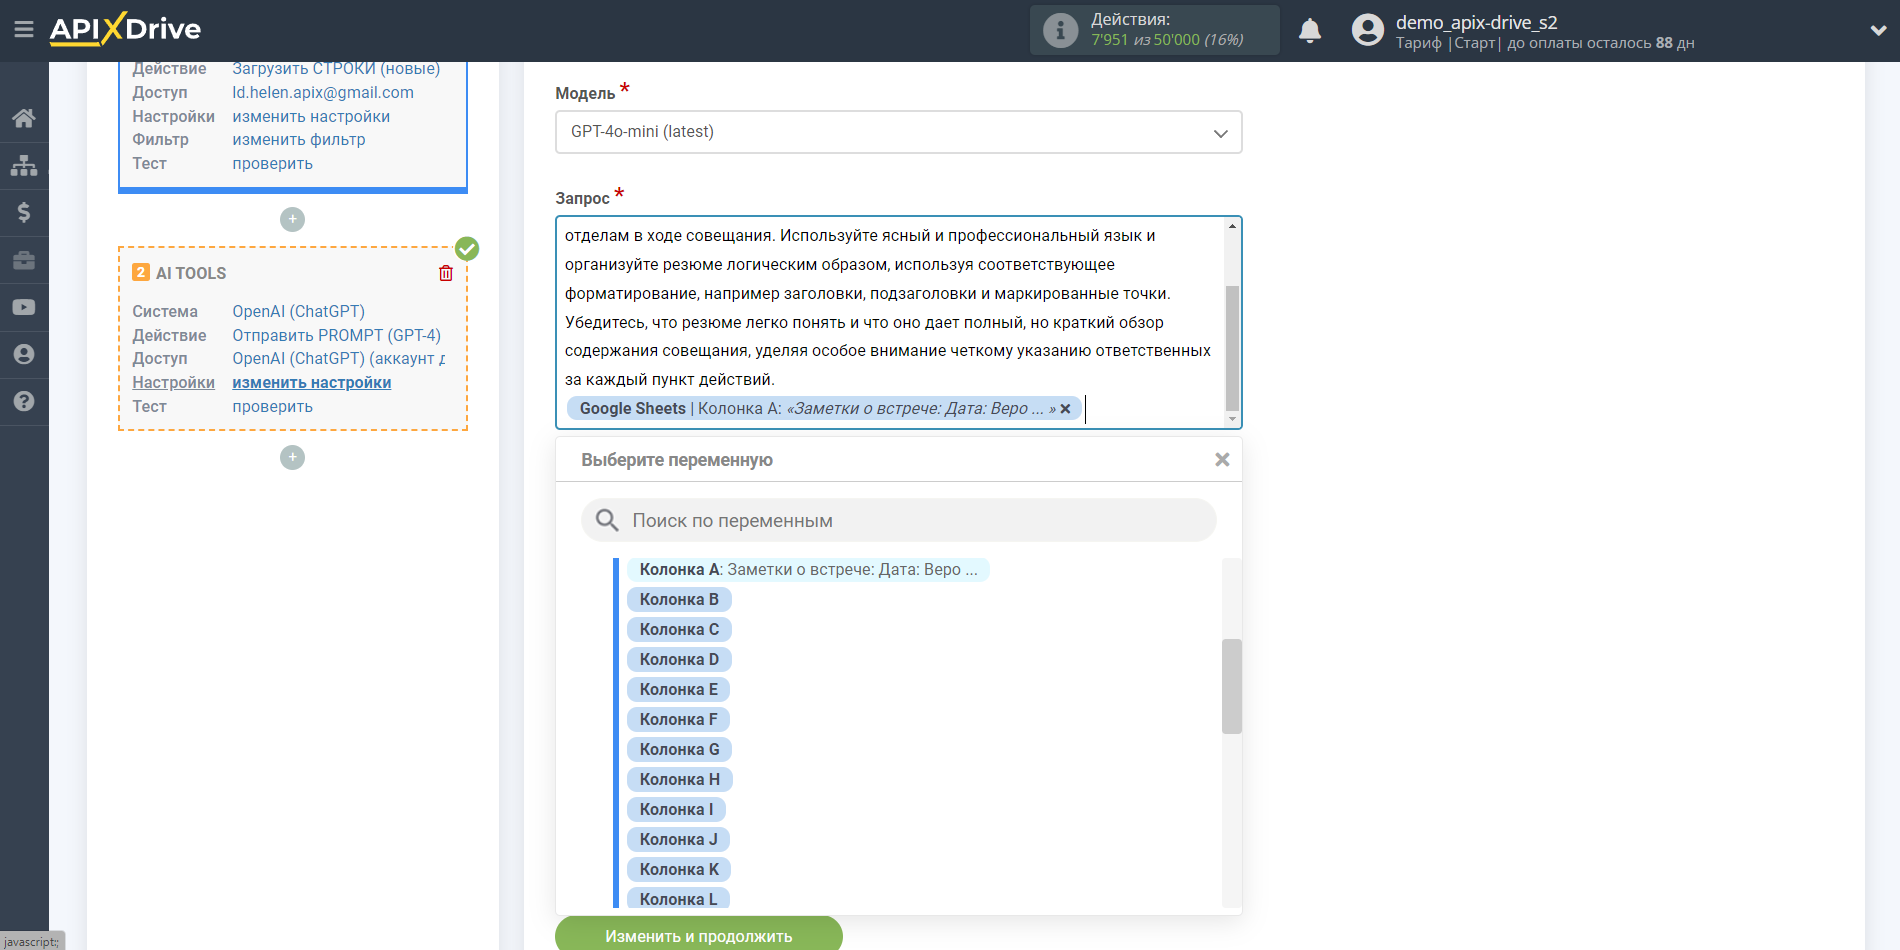The image size is (1900, 950).
Task: Click the AI TOOLS block title
Action: tap(191, 273)
